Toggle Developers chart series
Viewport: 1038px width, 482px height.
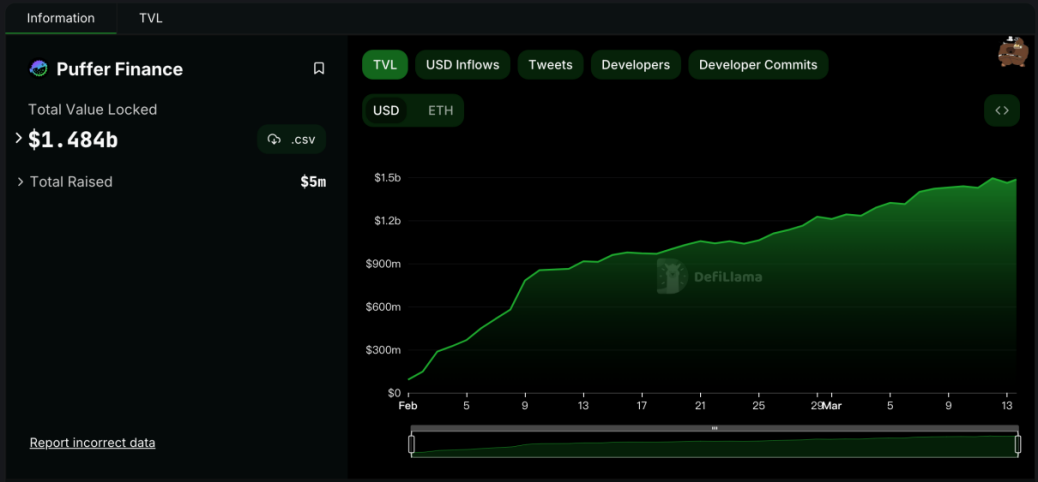636,65
